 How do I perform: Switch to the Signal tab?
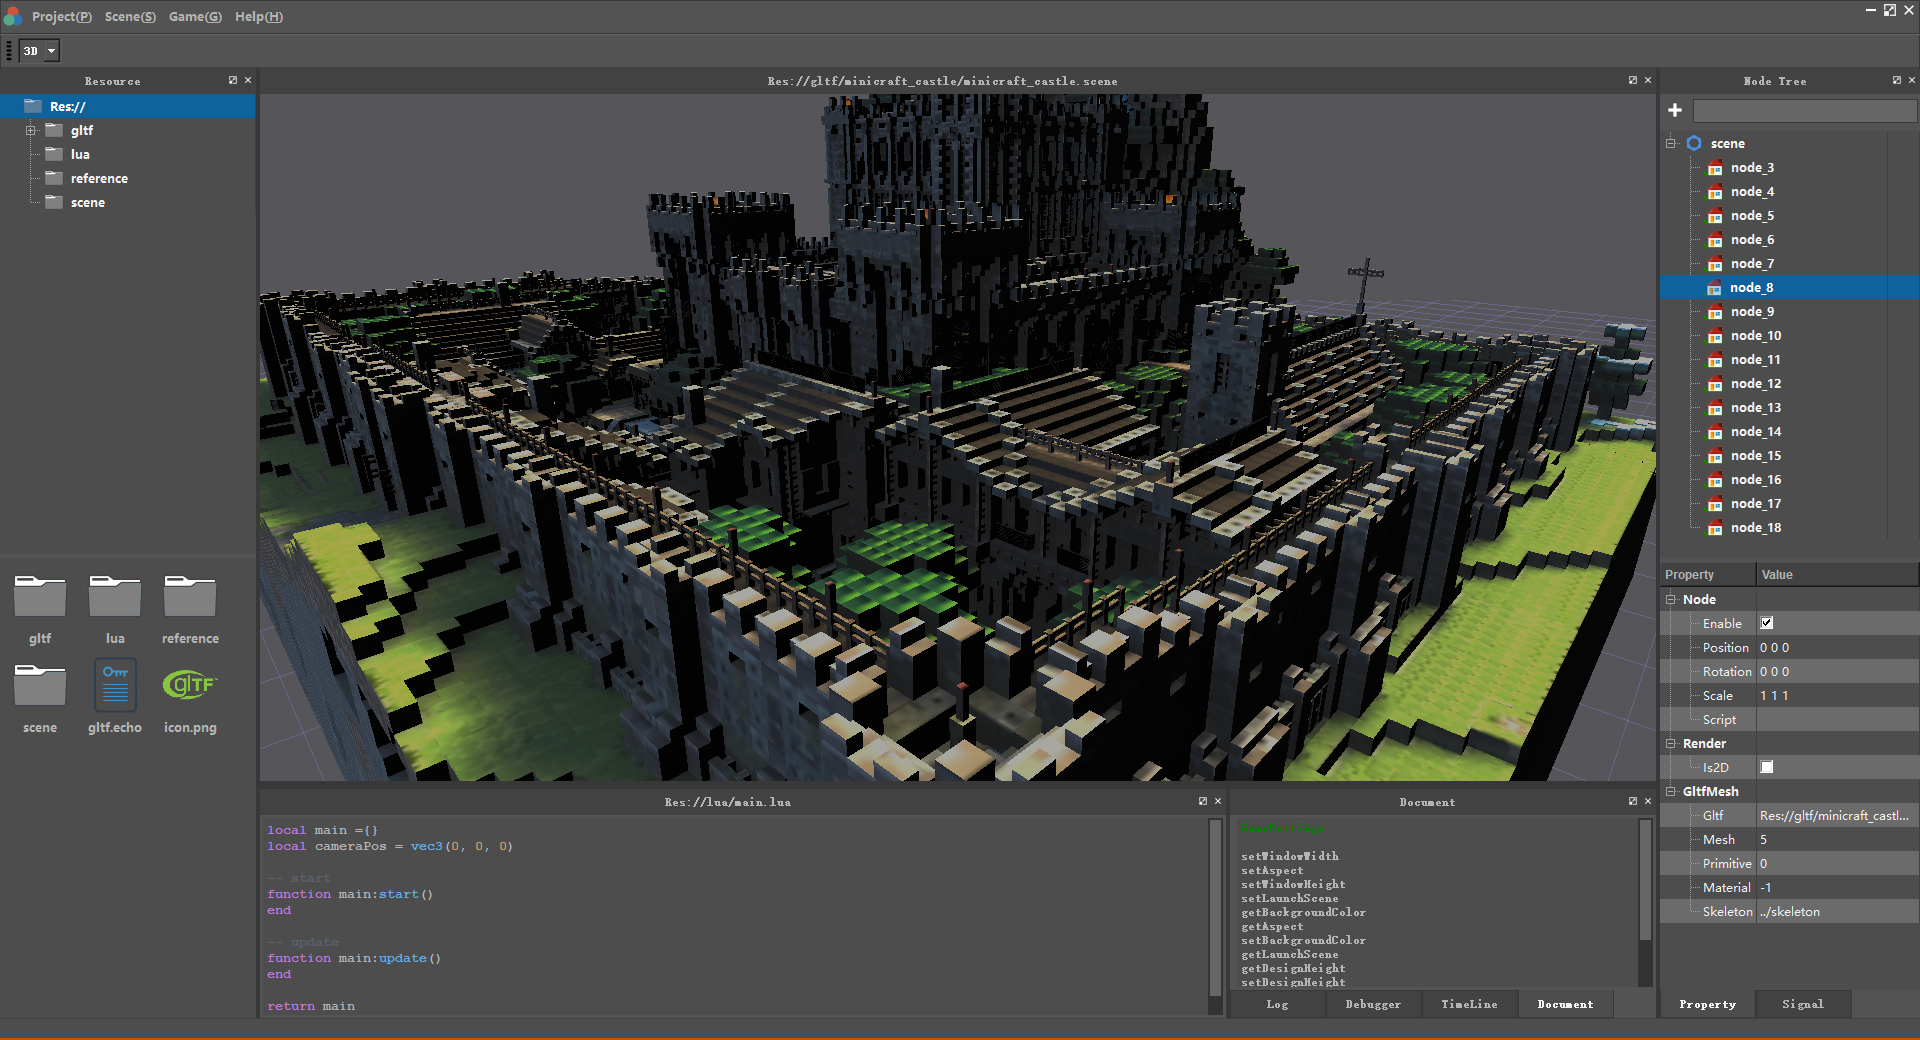tap(1802, 1004)
